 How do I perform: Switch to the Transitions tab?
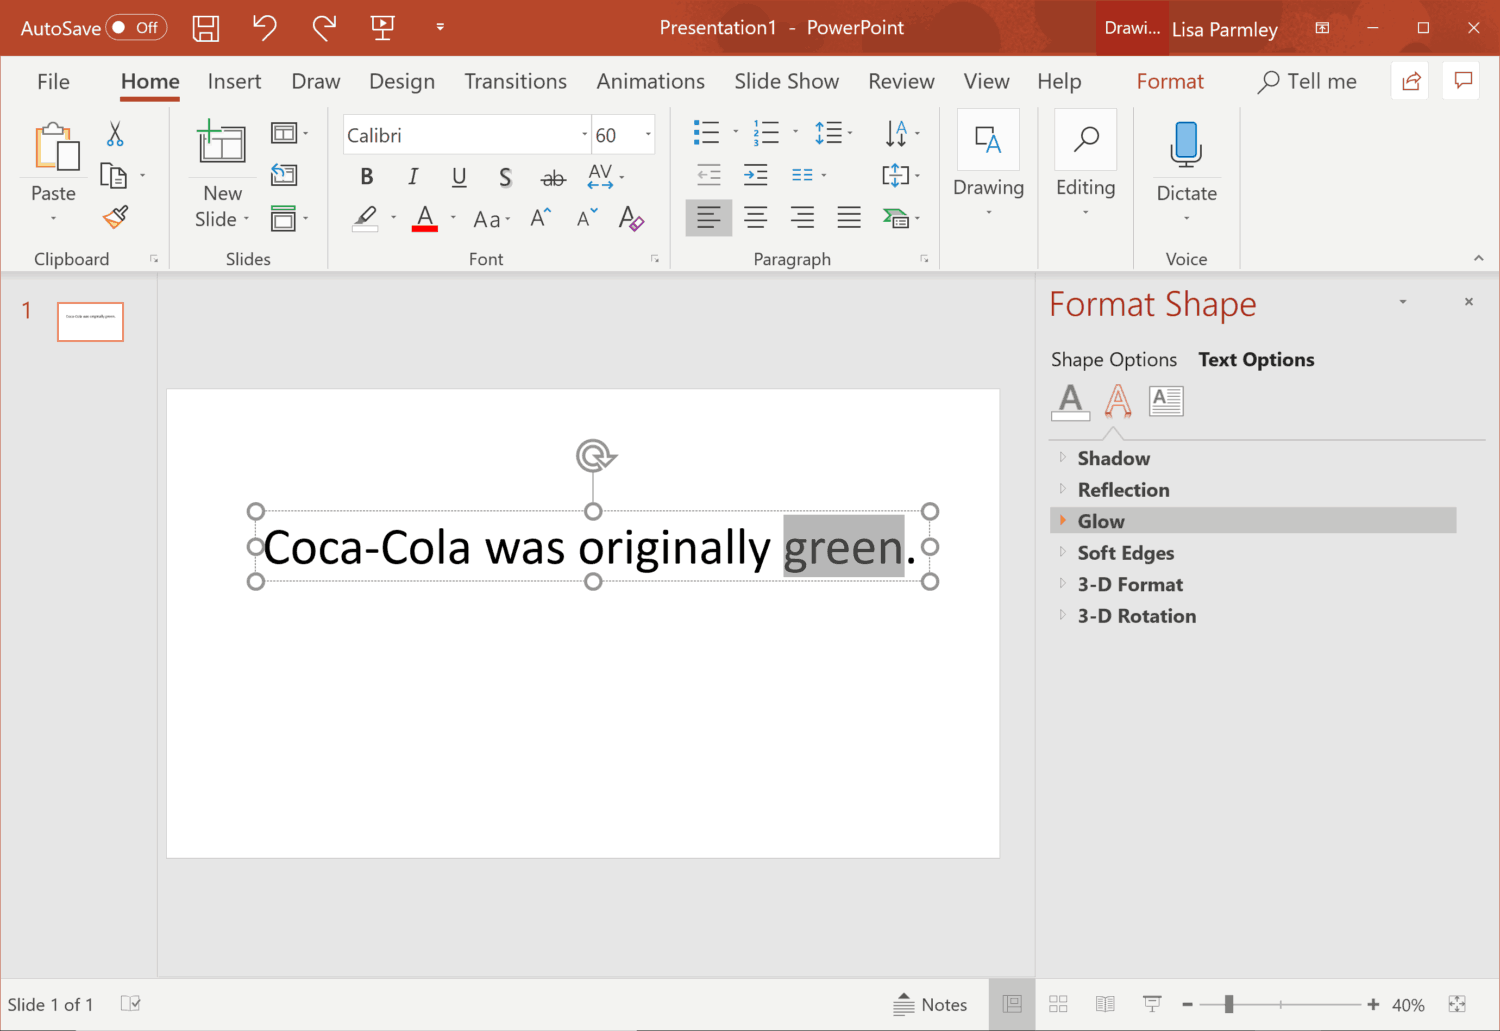(x=515, y=82)
